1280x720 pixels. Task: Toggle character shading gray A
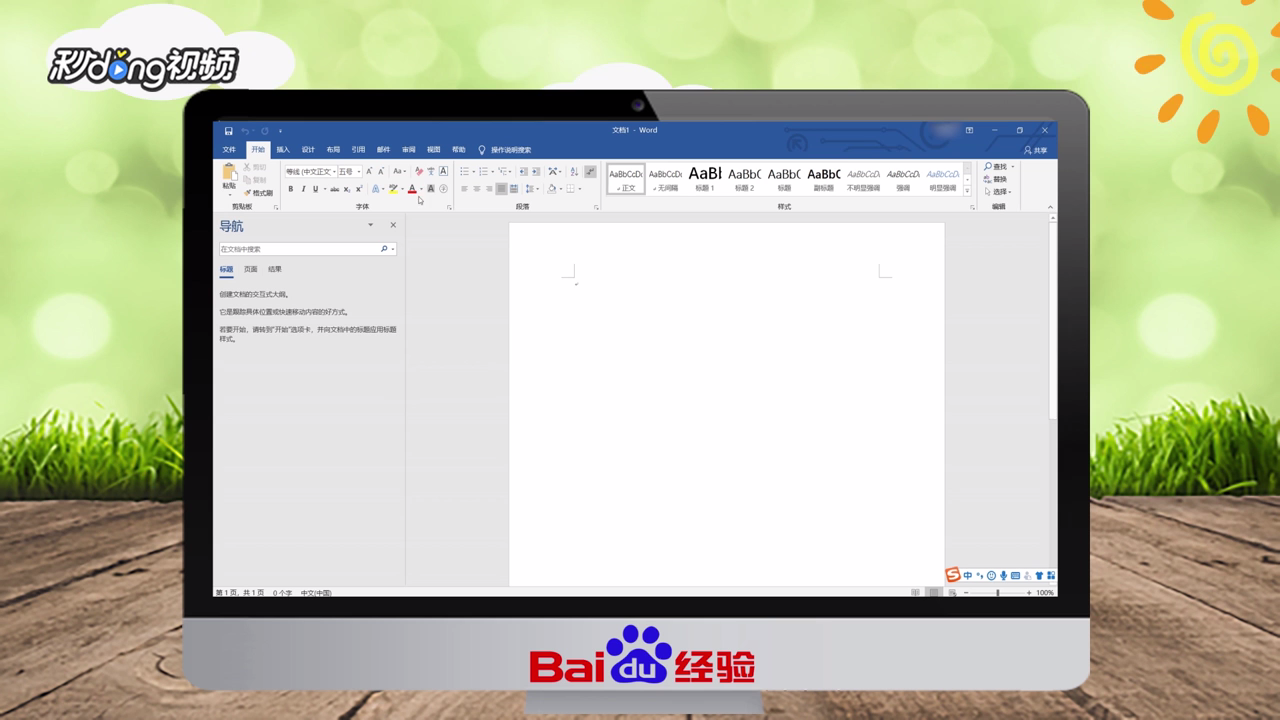[431, 189]
